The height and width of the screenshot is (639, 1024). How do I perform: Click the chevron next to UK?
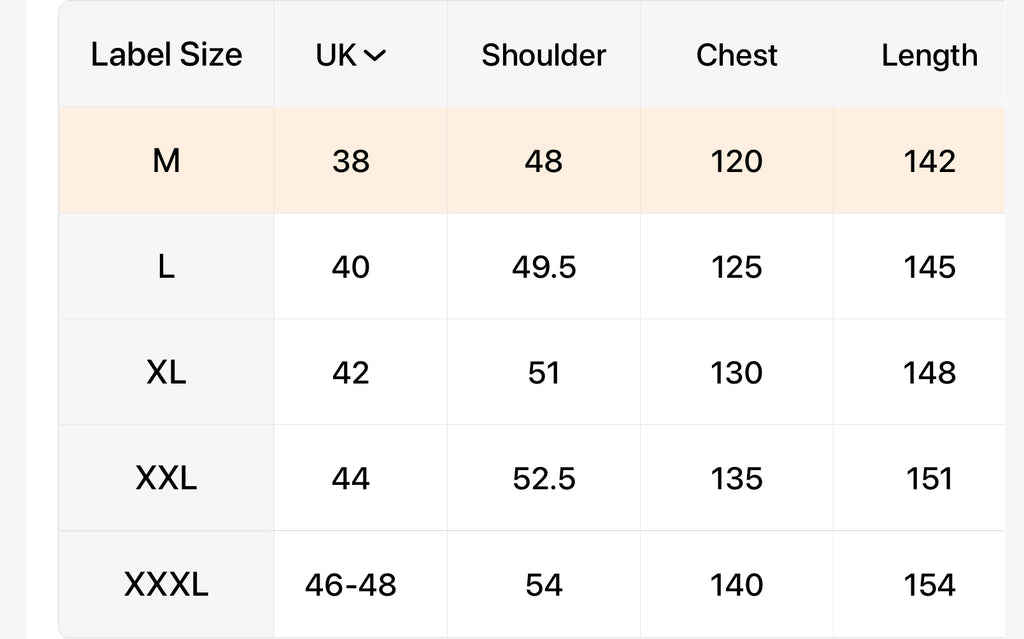375,56
